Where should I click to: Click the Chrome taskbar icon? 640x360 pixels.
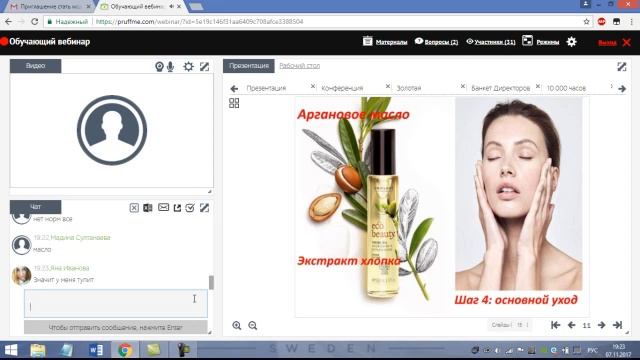tap(125, 350)
